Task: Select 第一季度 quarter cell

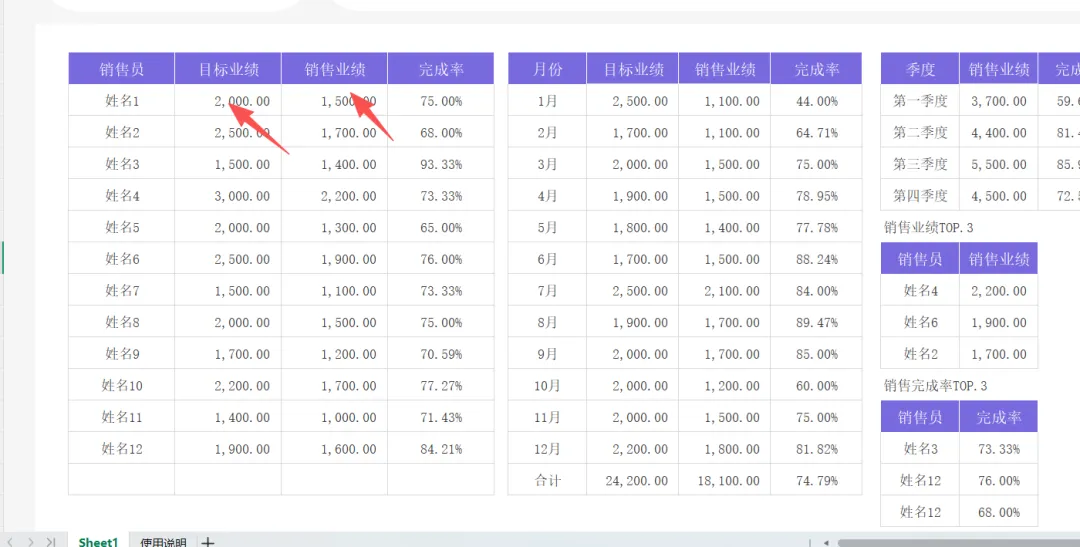Action: (x=920, y=101)
